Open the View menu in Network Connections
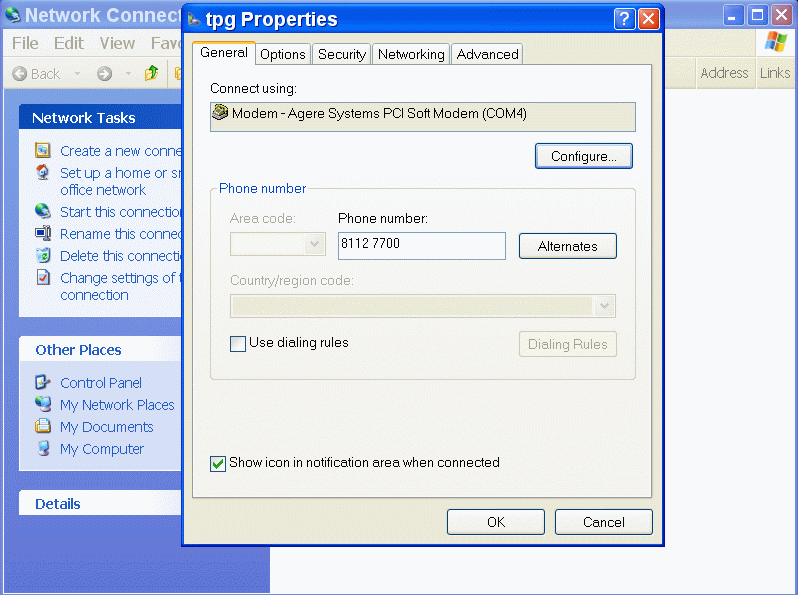This screenshot has width=798, height=595. point(117,43)
